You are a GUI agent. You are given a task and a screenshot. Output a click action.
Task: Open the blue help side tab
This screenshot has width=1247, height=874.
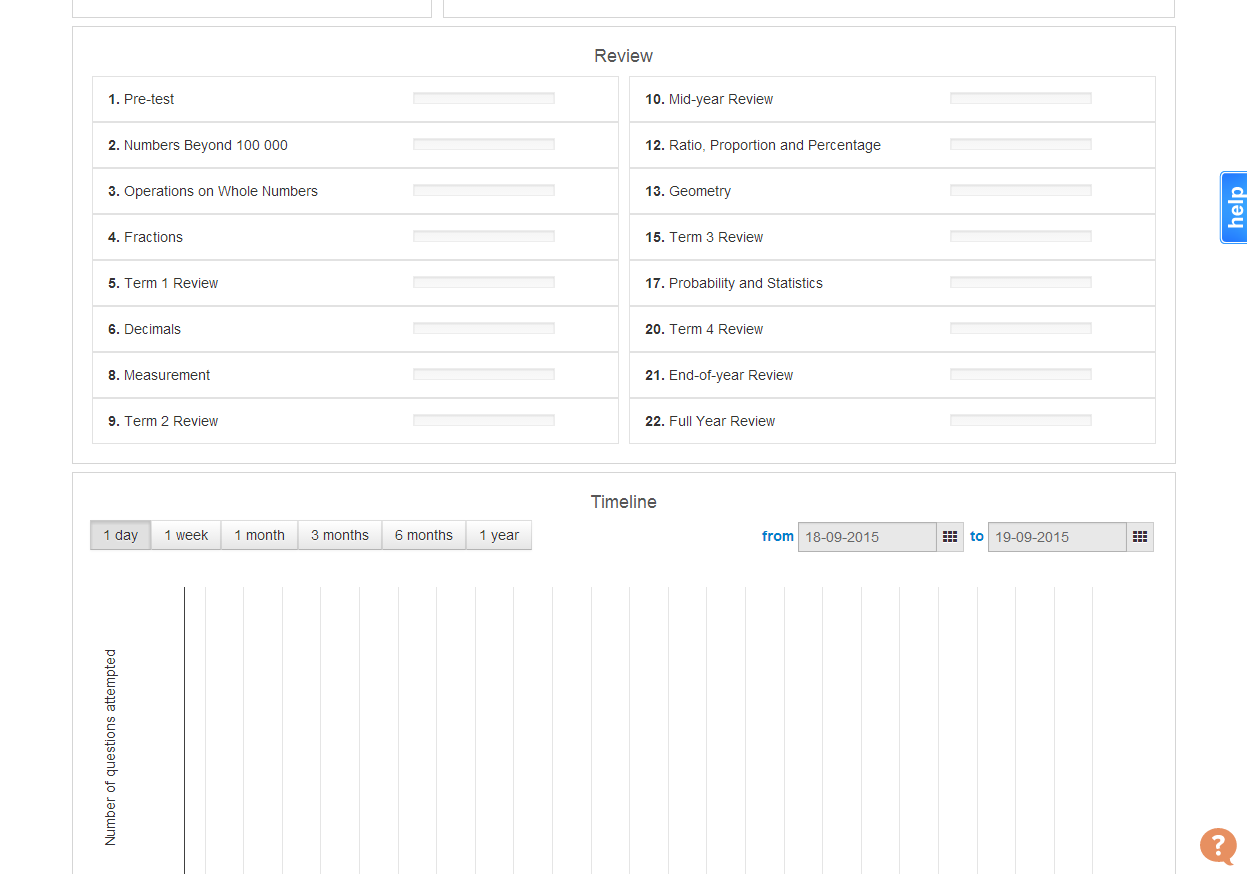1234,208
